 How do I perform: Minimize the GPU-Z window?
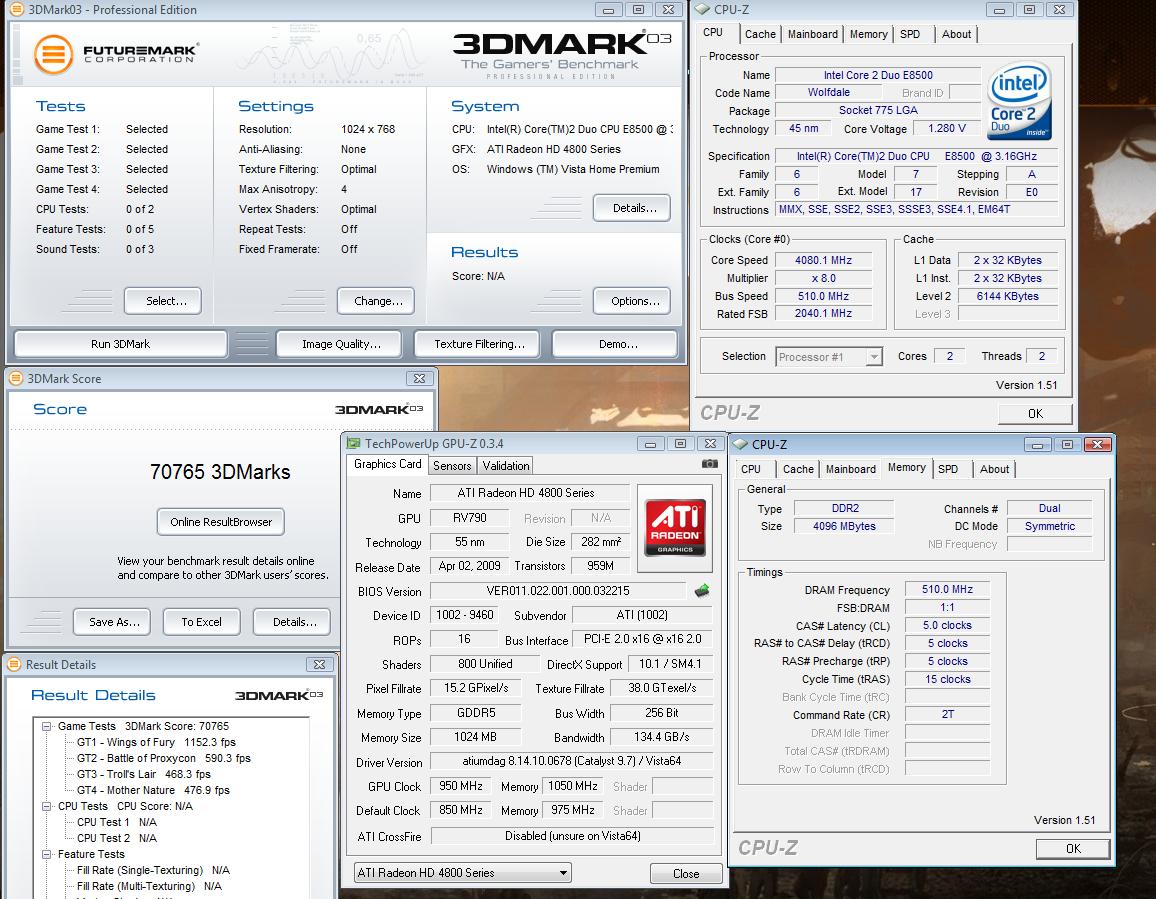[650, 443]
